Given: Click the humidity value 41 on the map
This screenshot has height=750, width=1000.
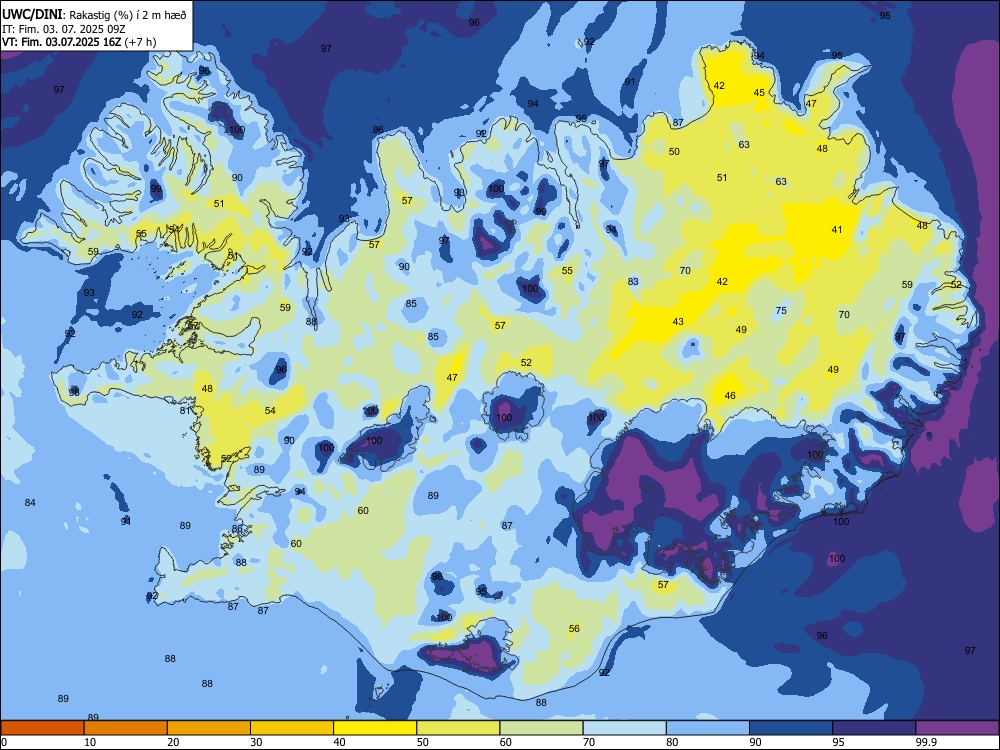Looking at the screenshot, I should [x=837, y=230].
